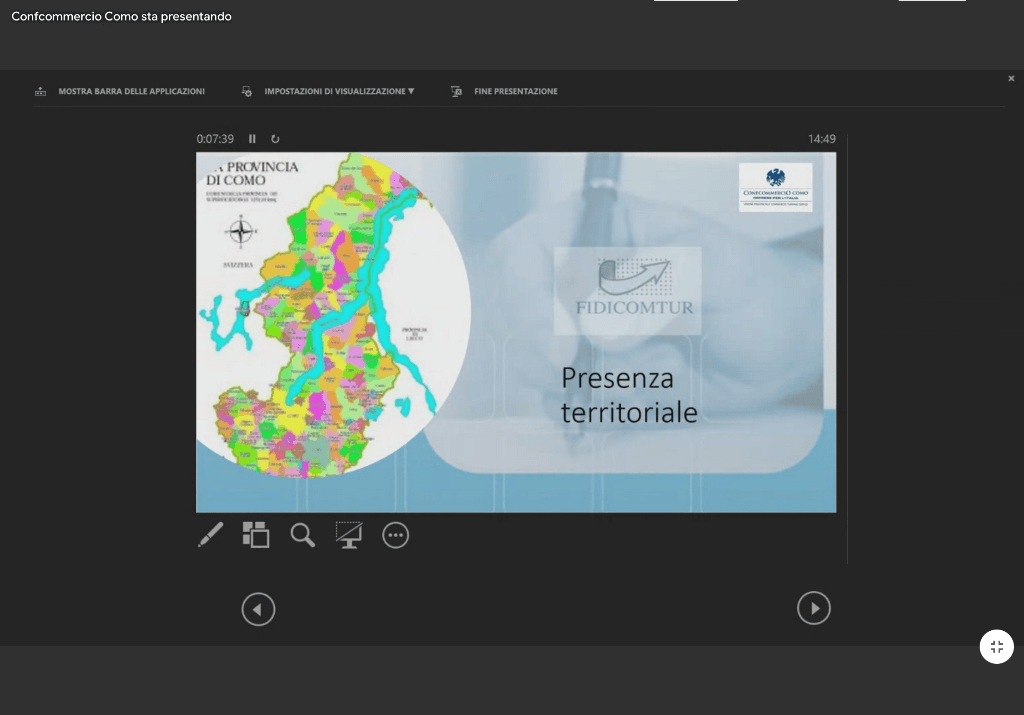Click the Confcommercio Como logo on slide
This screenshot has width=1024, height=715.
pyautogui.click(x=775, y=187)
